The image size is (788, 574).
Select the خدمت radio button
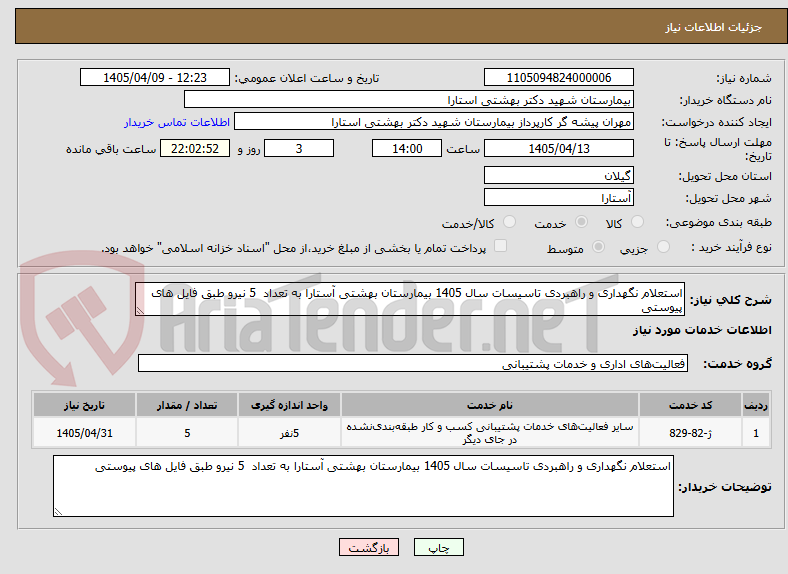581,222
